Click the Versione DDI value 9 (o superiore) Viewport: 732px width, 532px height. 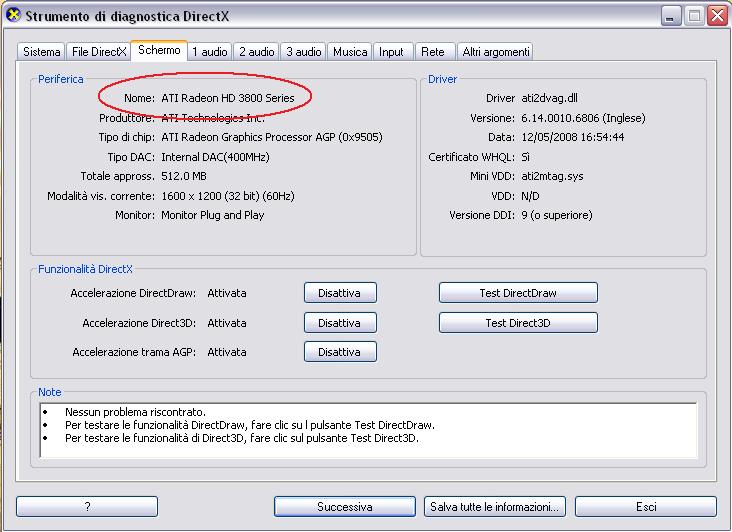pos(557,215)
